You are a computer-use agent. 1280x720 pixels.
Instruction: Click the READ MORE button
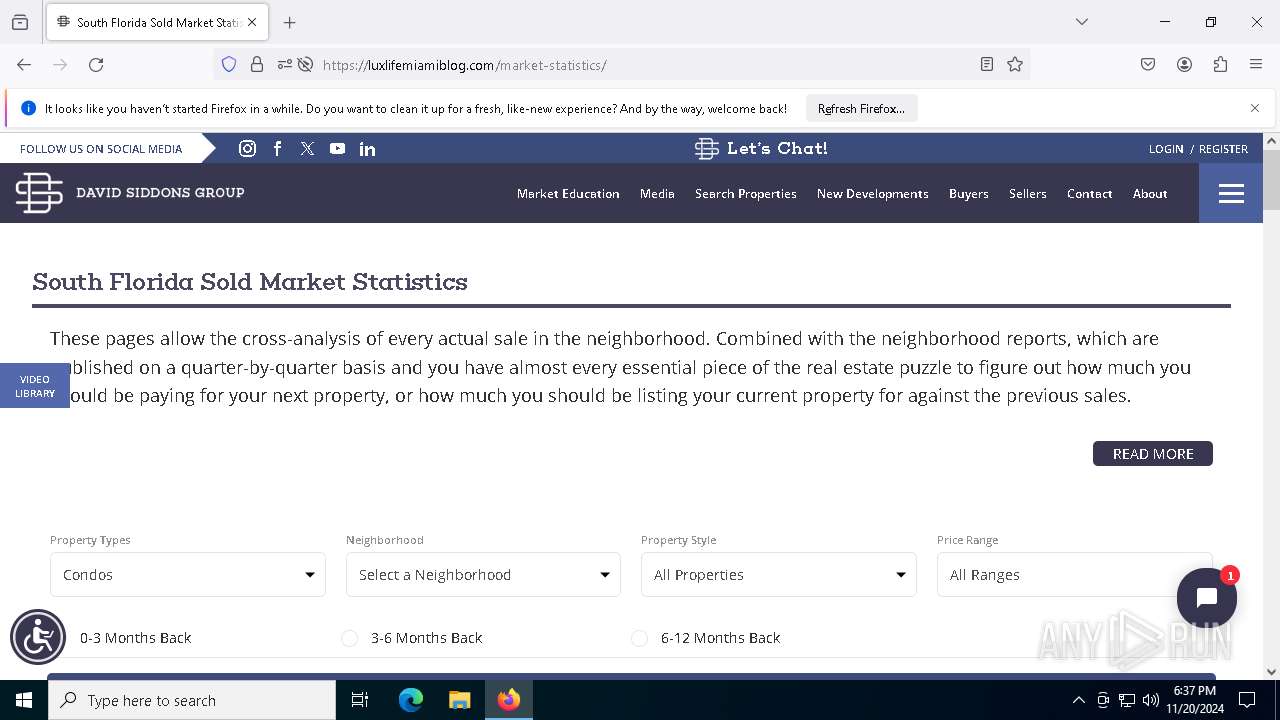(x=1152, y=454)
